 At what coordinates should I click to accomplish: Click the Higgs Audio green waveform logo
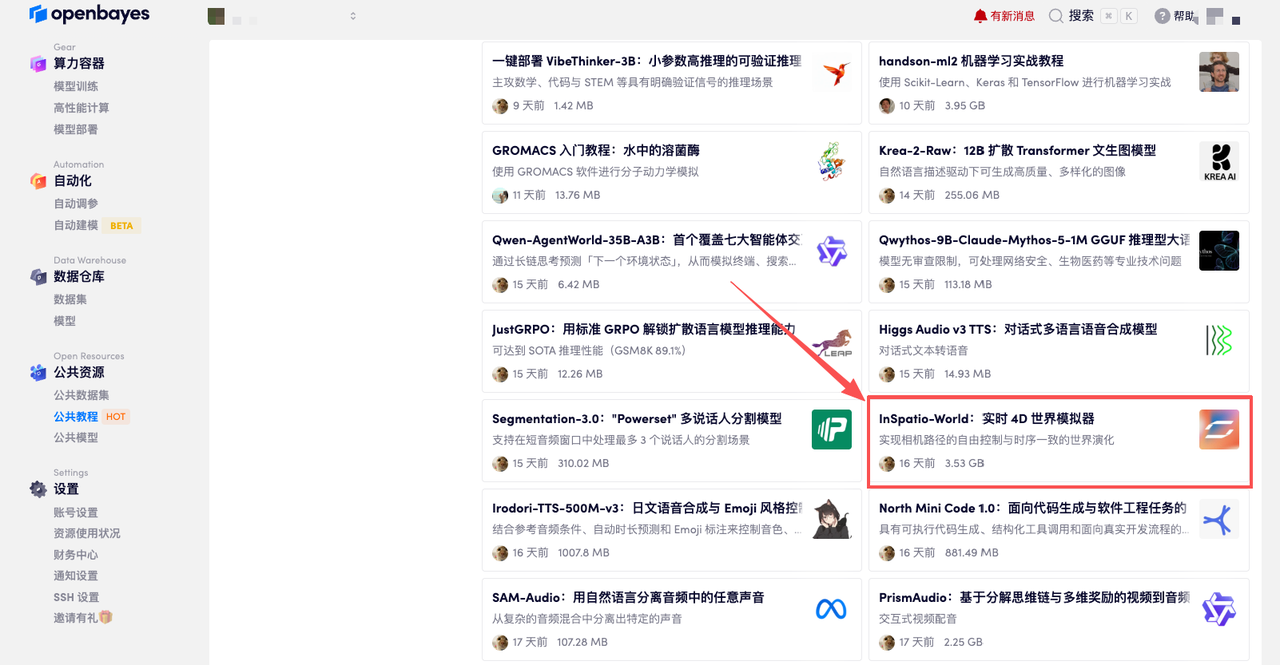1219,340
